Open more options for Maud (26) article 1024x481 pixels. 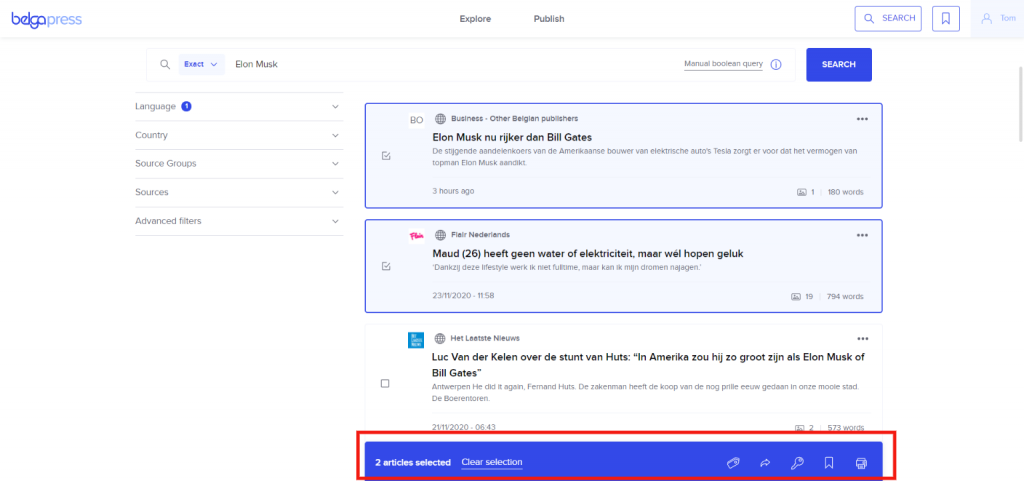click(x=862, y=235)
